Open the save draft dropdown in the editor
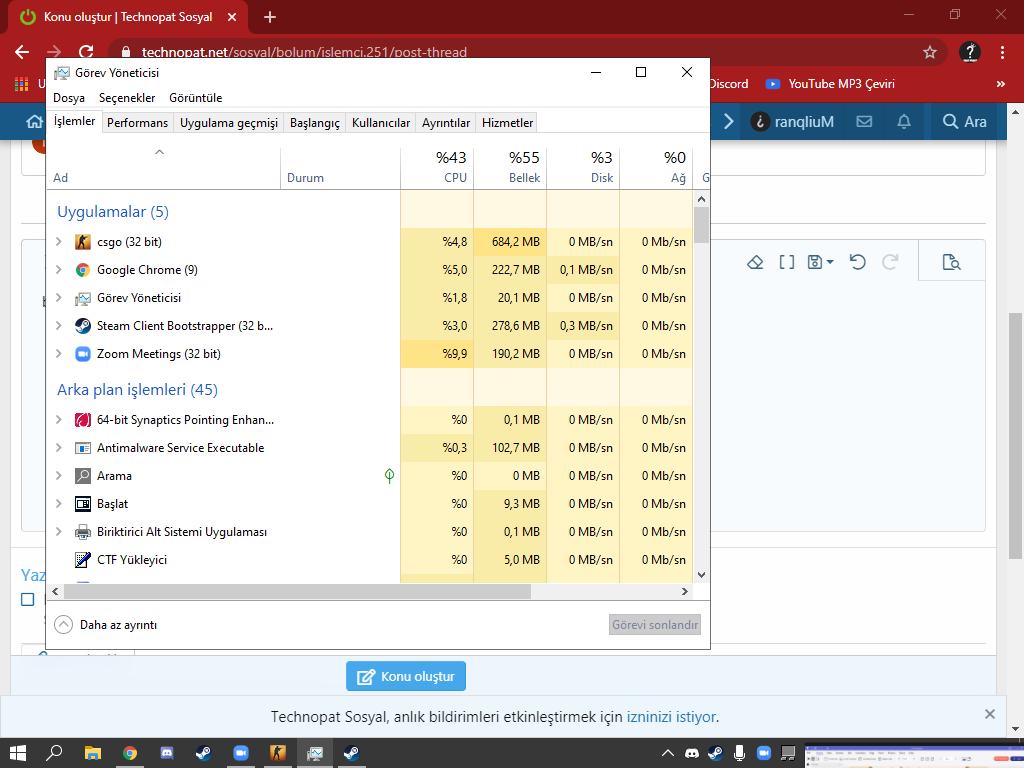1024x768 pixels. point(821,263)
